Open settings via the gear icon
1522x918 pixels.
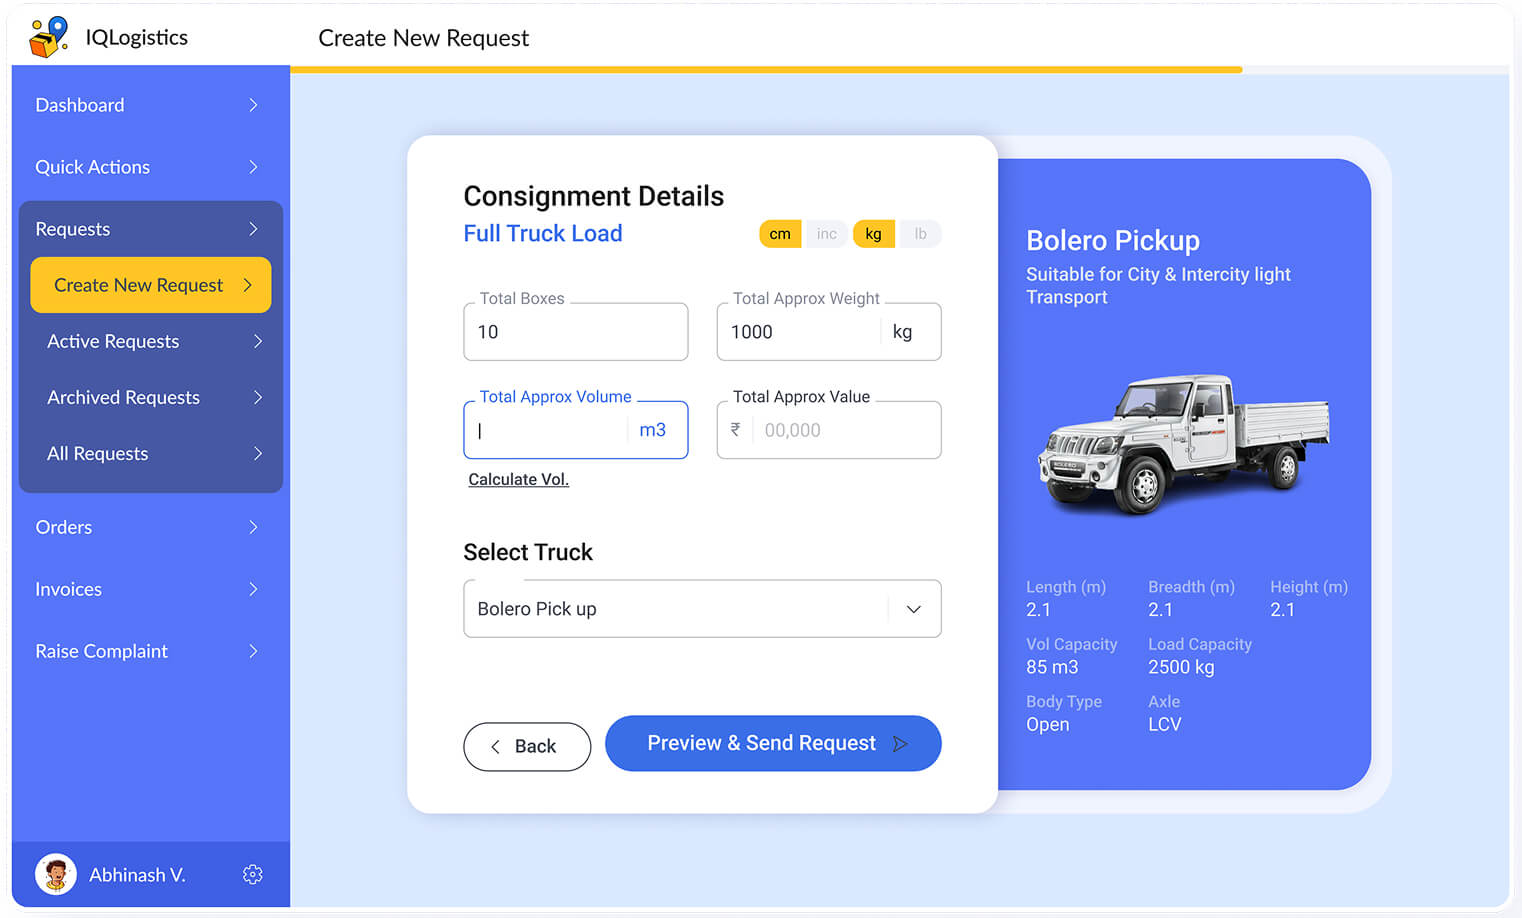pyautogui.click(x=253, y=874)
